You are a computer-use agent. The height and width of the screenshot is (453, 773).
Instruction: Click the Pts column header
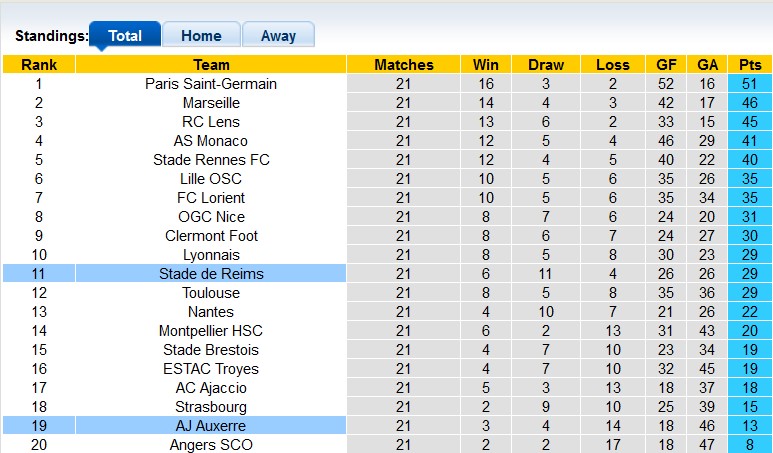click(x=749, y=65)
